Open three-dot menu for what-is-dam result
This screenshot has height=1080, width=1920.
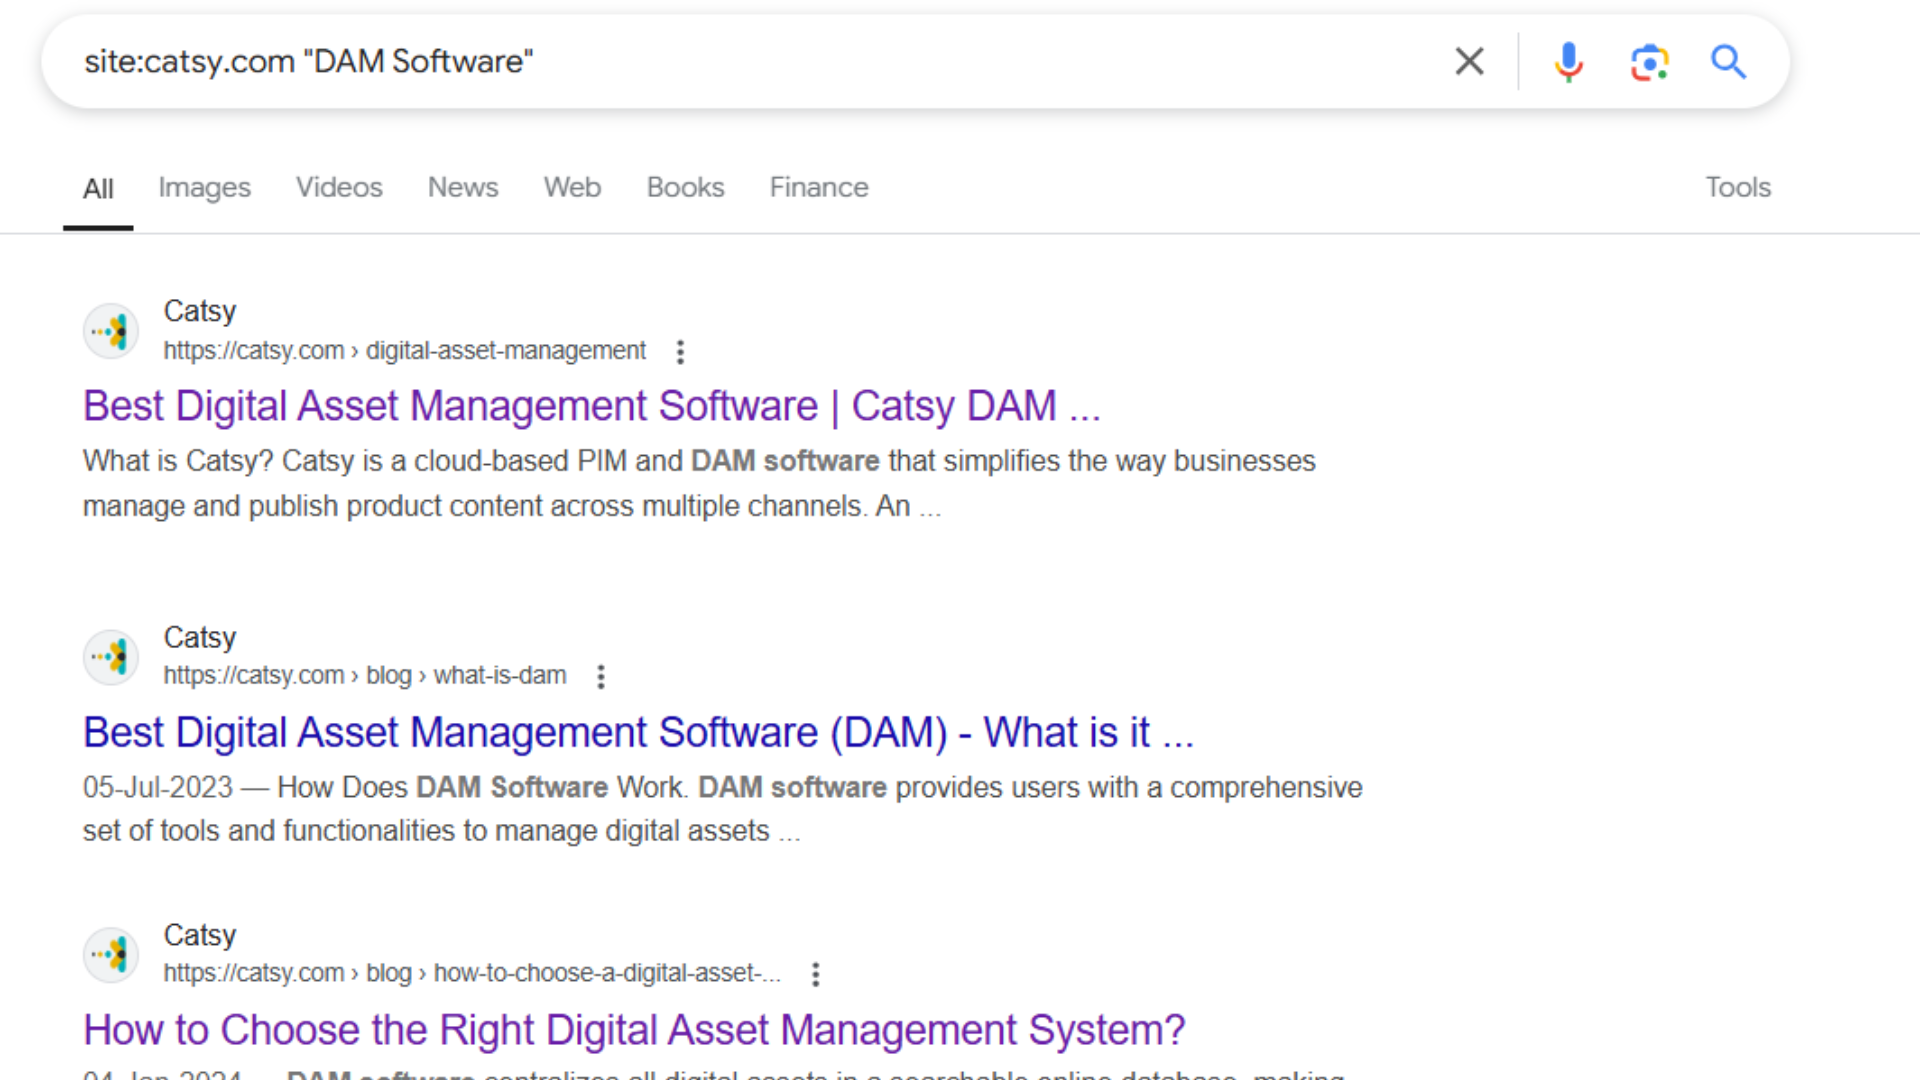coord(601,677)
